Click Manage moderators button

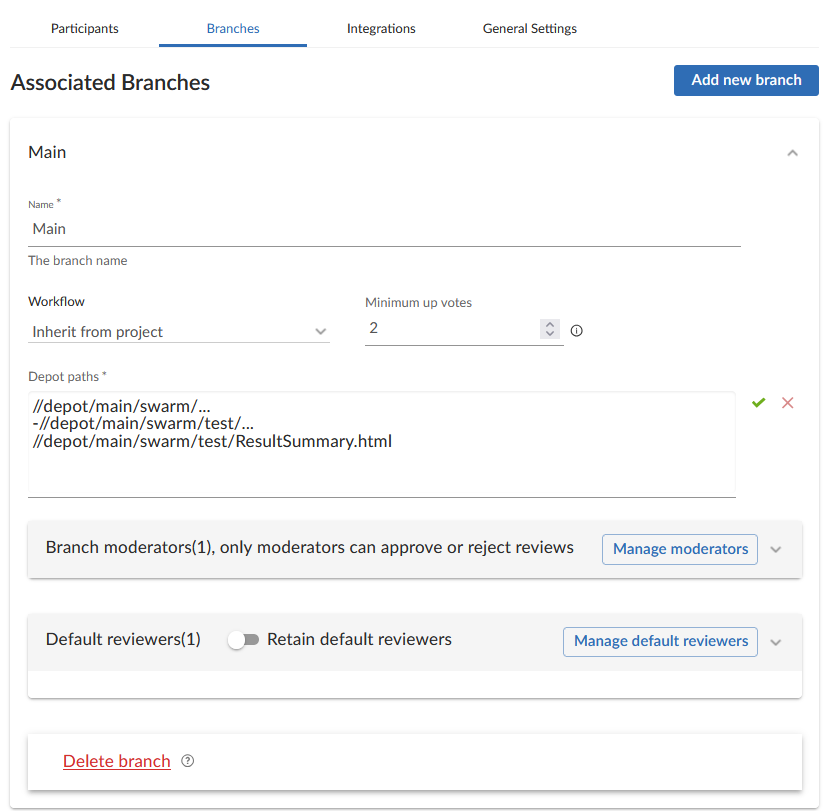(680, 549)
